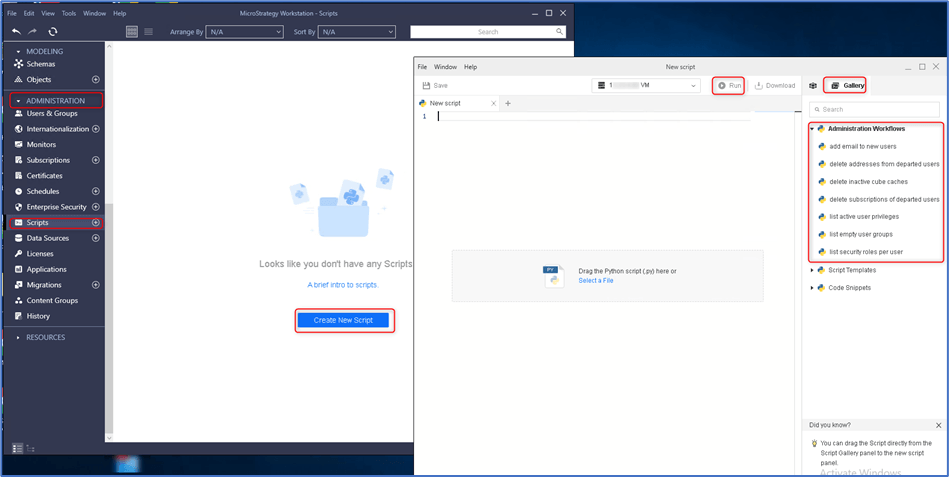This screenshot has height=477, width=949.
Task: Switch to grid view icon
Action: click(x=131, y=31)
